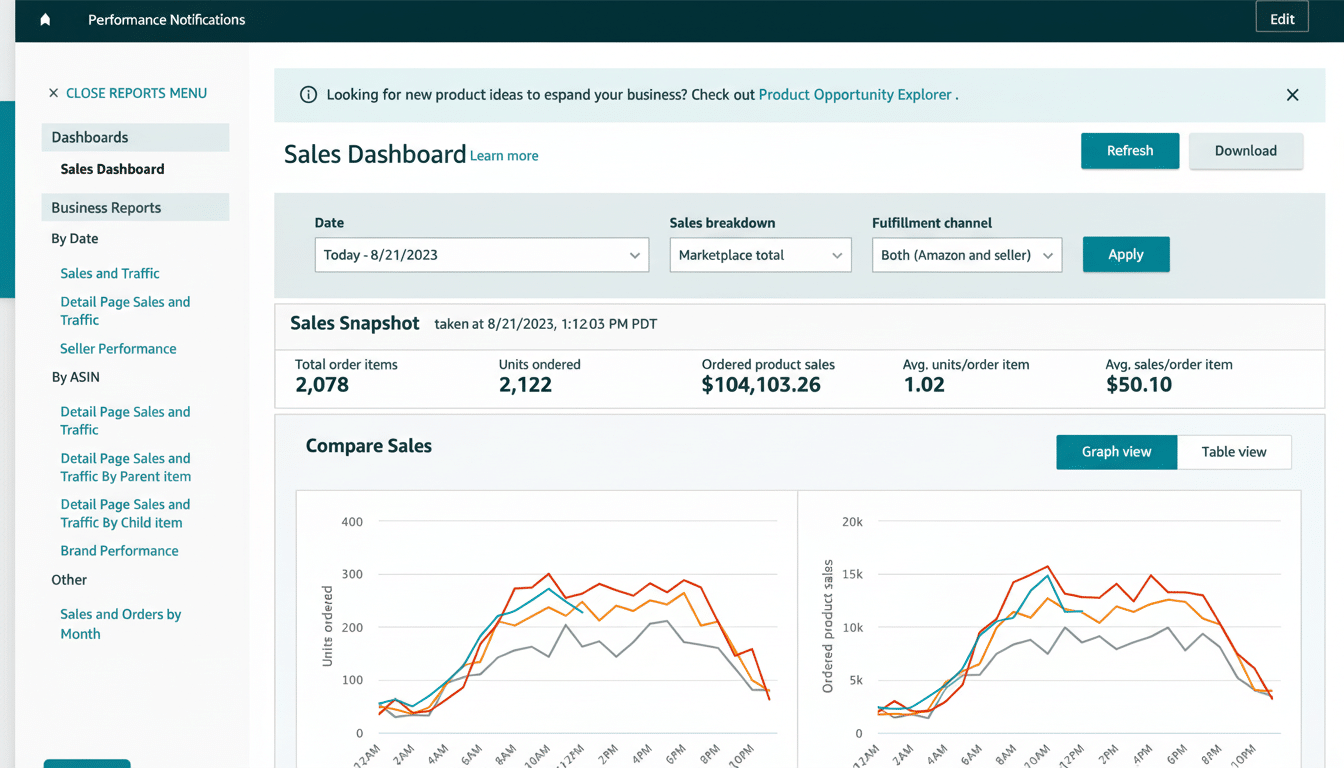
Task: Open the Date dropdown showing Today - 8/21/2023
Action: pyautogui.click(x=481, y=255)
